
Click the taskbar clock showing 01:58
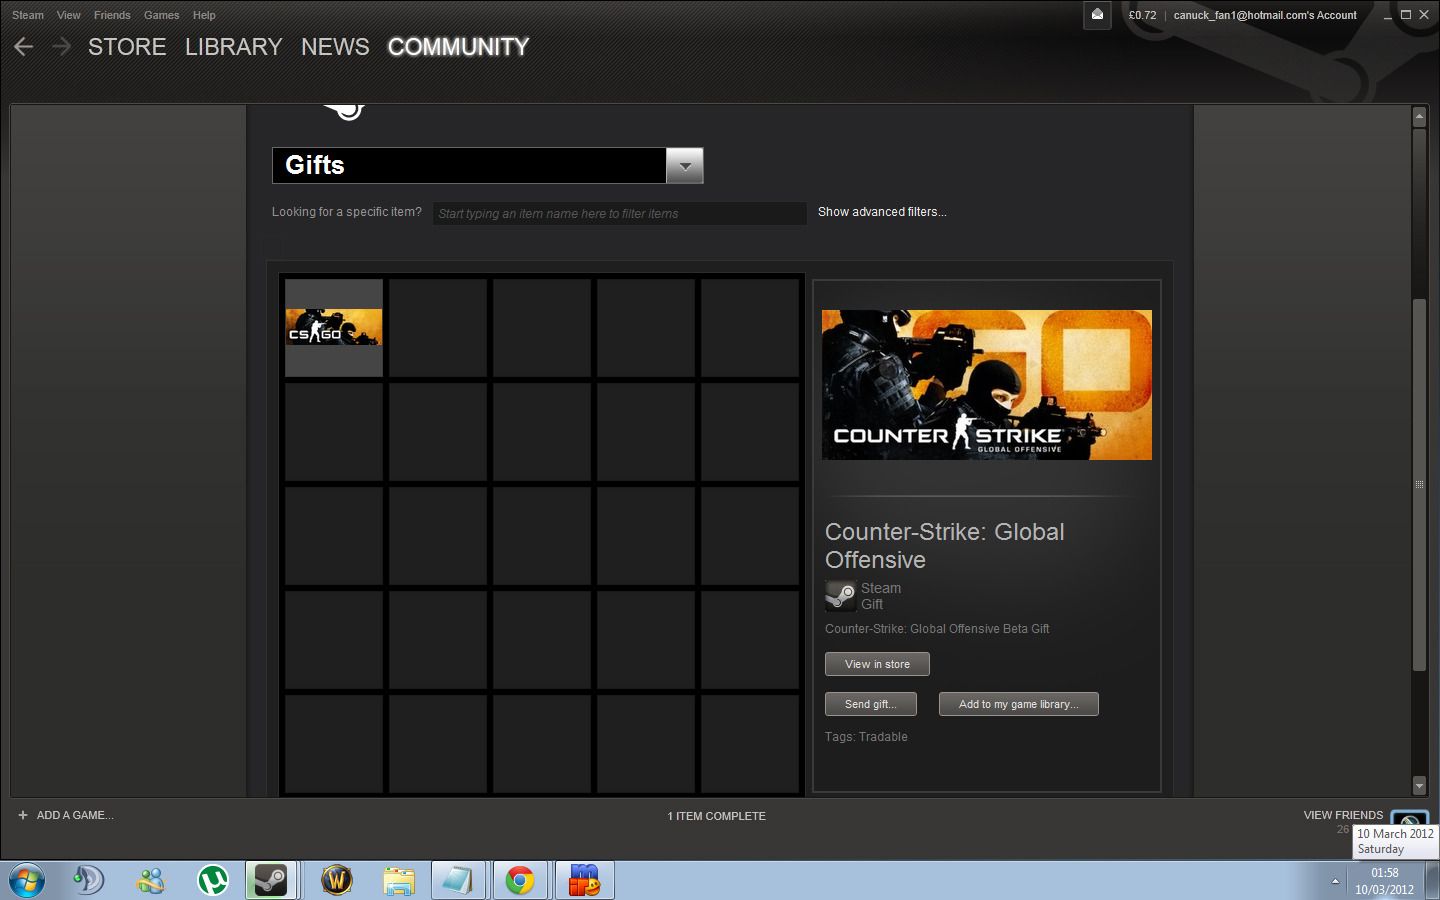point(1384,881)
